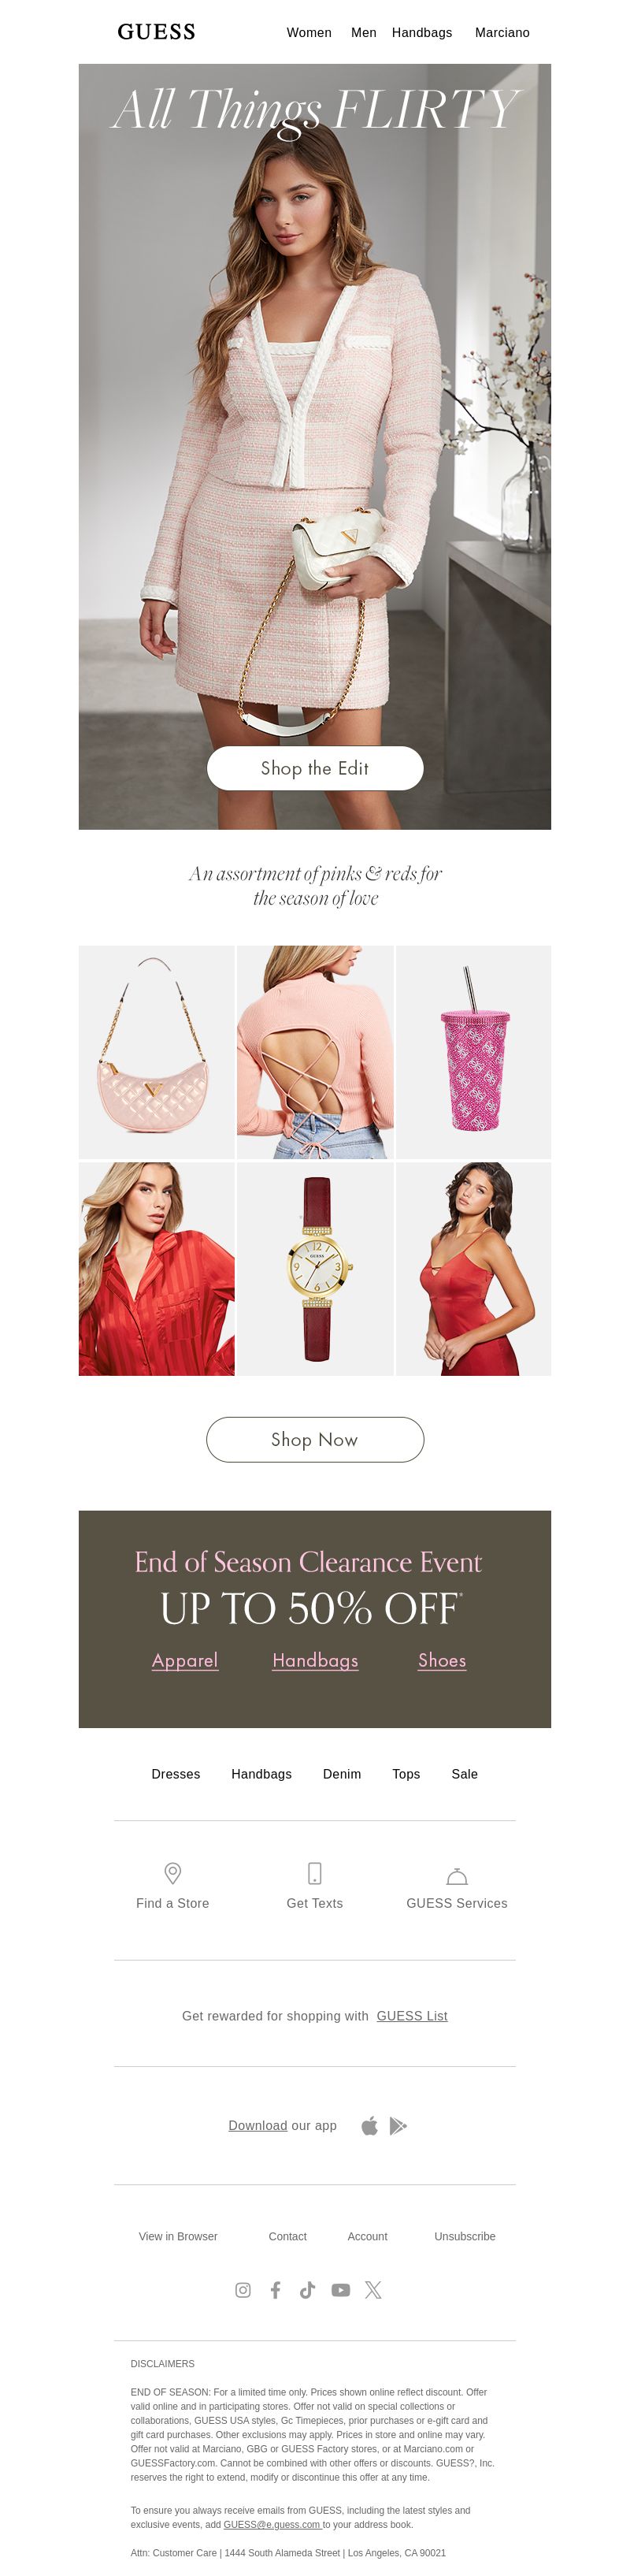Screen dimensions: 630x2576
Task: Click the Shop the Edit button
Action: click(x=315, y=768)
